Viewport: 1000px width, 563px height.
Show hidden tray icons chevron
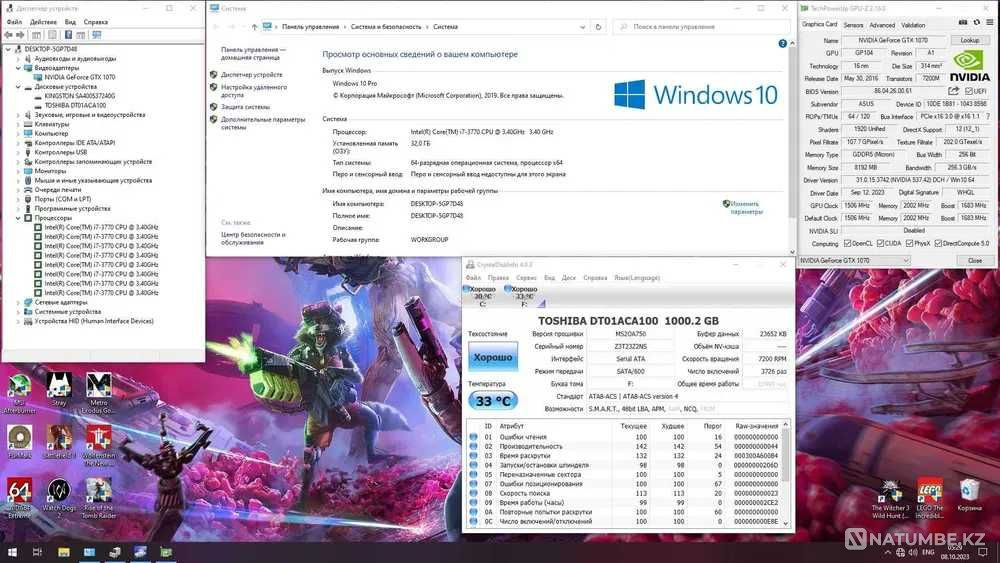(887, 552)
